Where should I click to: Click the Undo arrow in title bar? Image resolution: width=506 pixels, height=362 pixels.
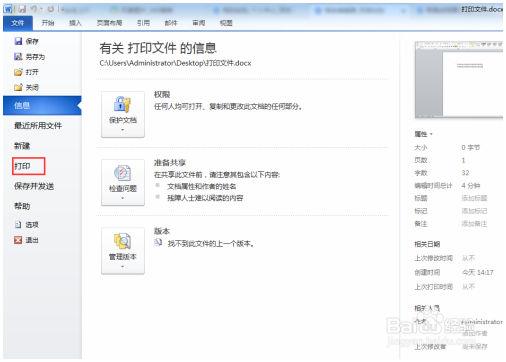point(34,9)
